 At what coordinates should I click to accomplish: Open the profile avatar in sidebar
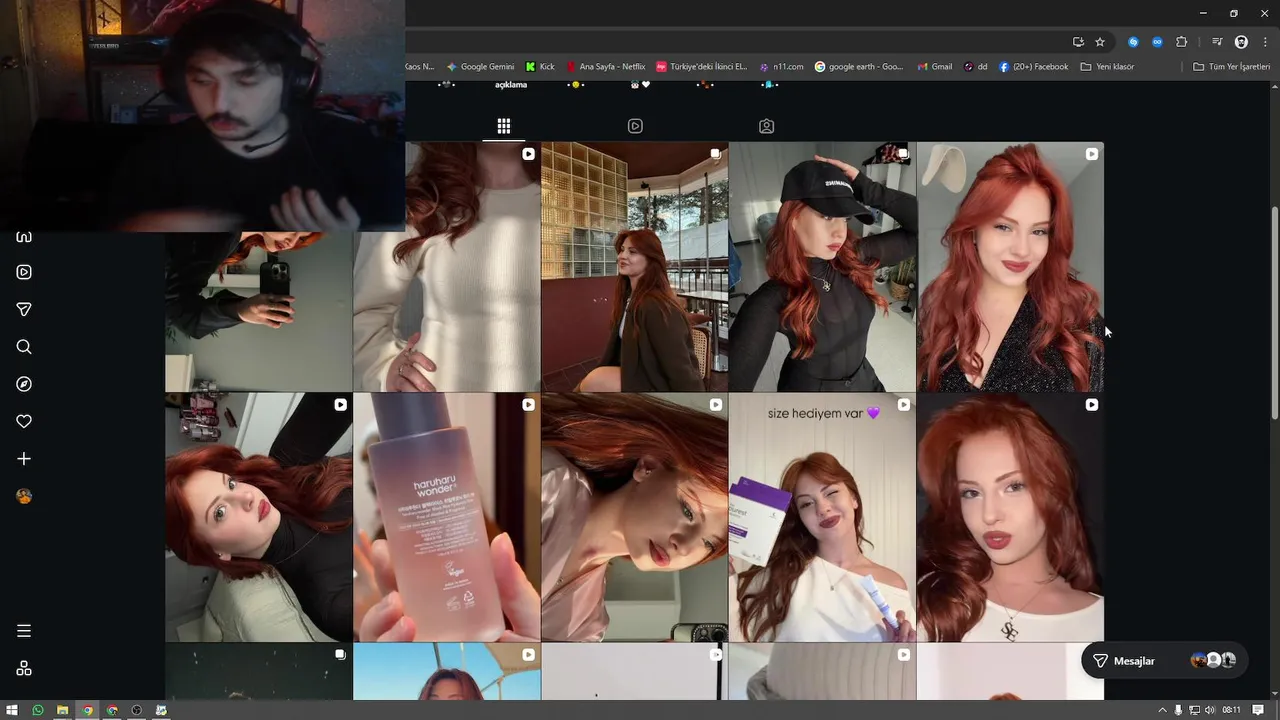coord(24,496)
